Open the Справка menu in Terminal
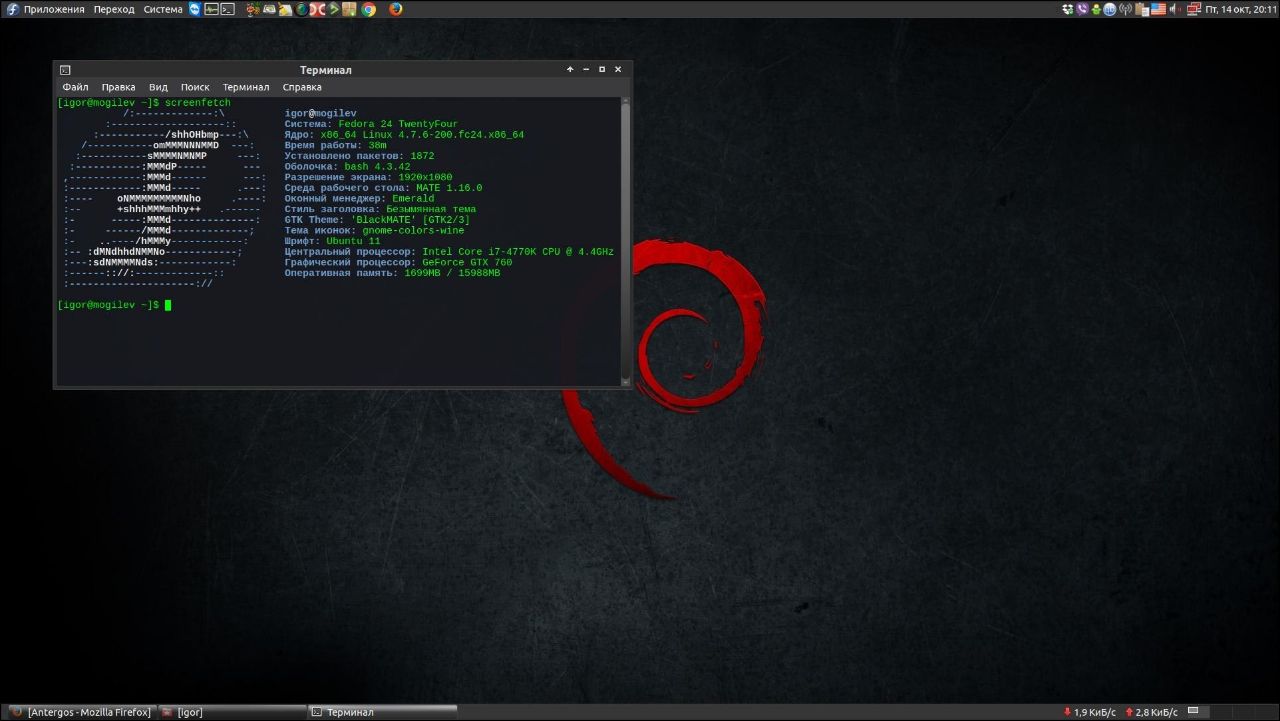Screen dimensions: 1280x721 tap(302, 87)
